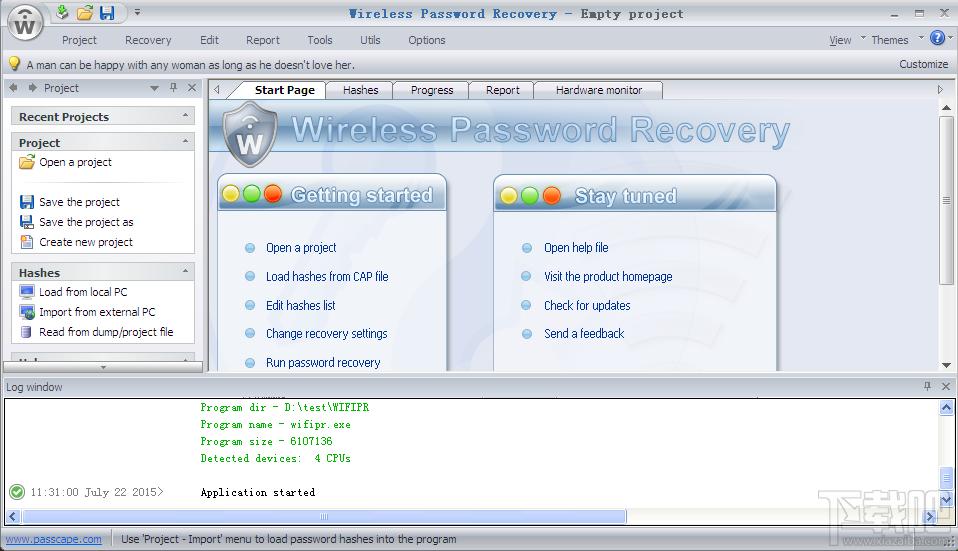958x551 pixels.
Task: Click Load hashes from CAP file link
Action: pyautogui.click(x=327, y=276)
